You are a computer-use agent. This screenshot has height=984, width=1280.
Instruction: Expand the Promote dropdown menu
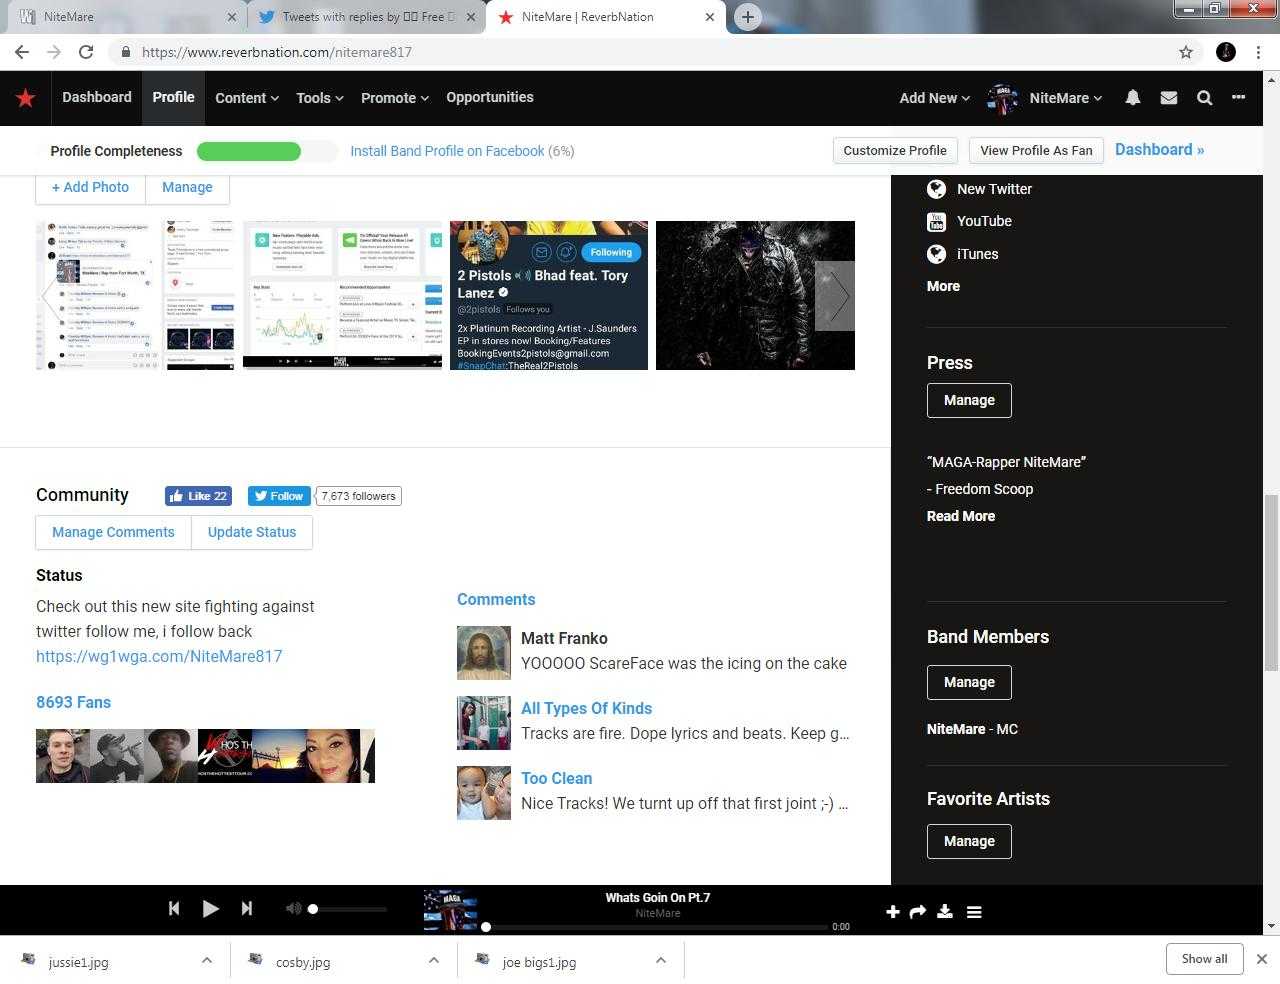point(395,98)
